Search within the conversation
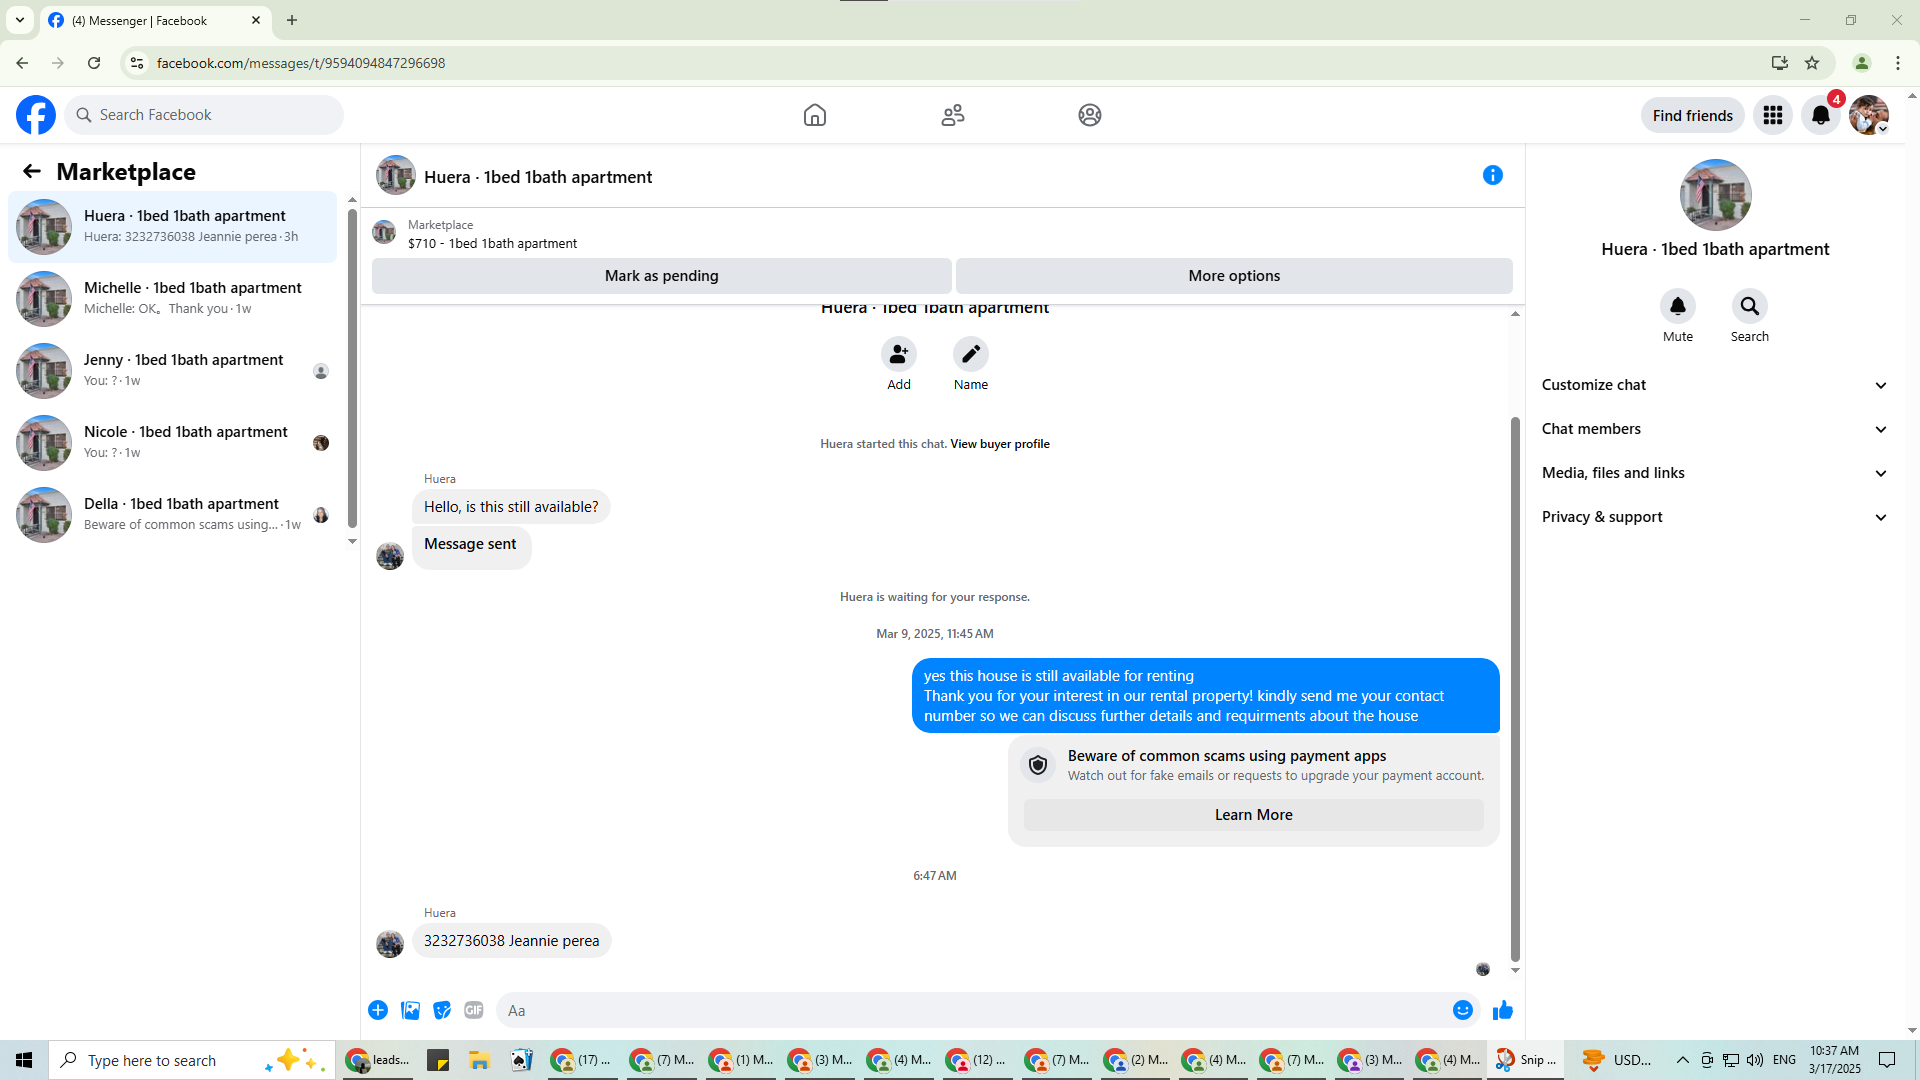Viewport: 1920px width, 1080px height. point(1750,306)
